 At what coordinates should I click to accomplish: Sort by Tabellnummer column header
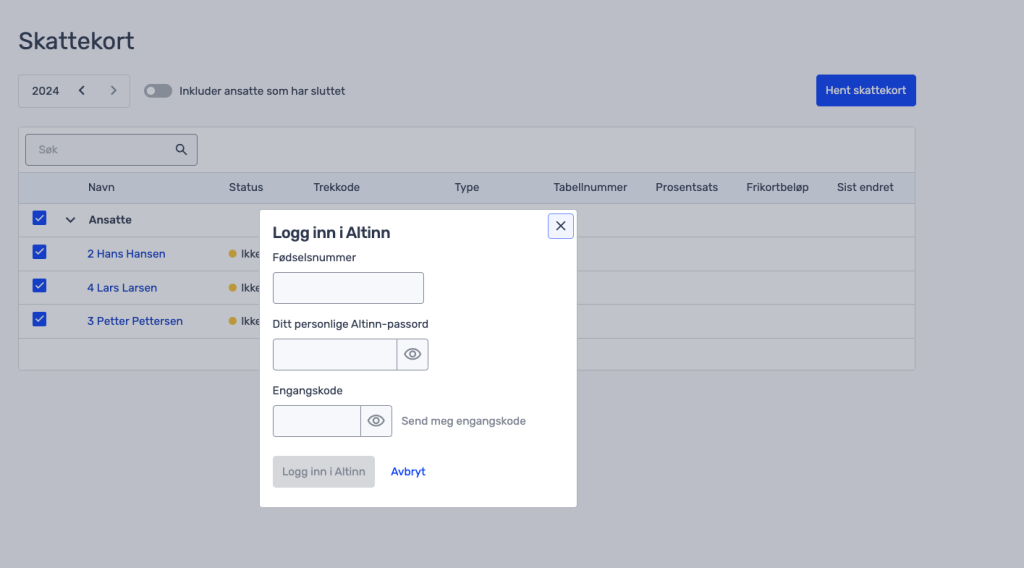click(590, 187)
